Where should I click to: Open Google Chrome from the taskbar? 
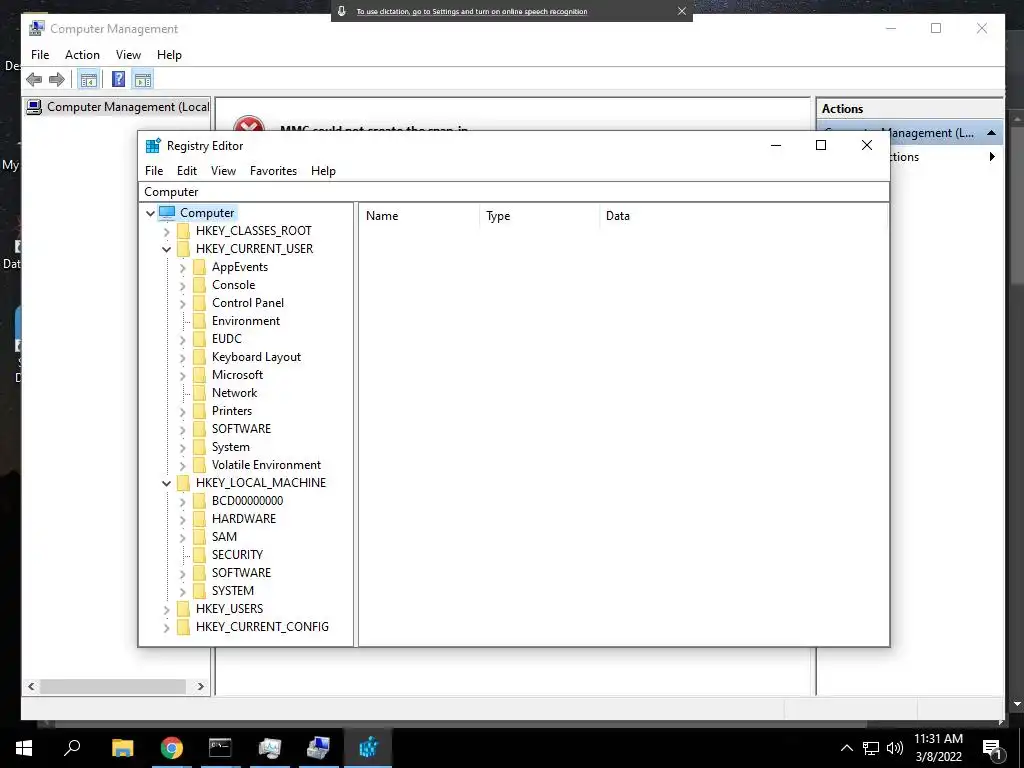point(172,748)
